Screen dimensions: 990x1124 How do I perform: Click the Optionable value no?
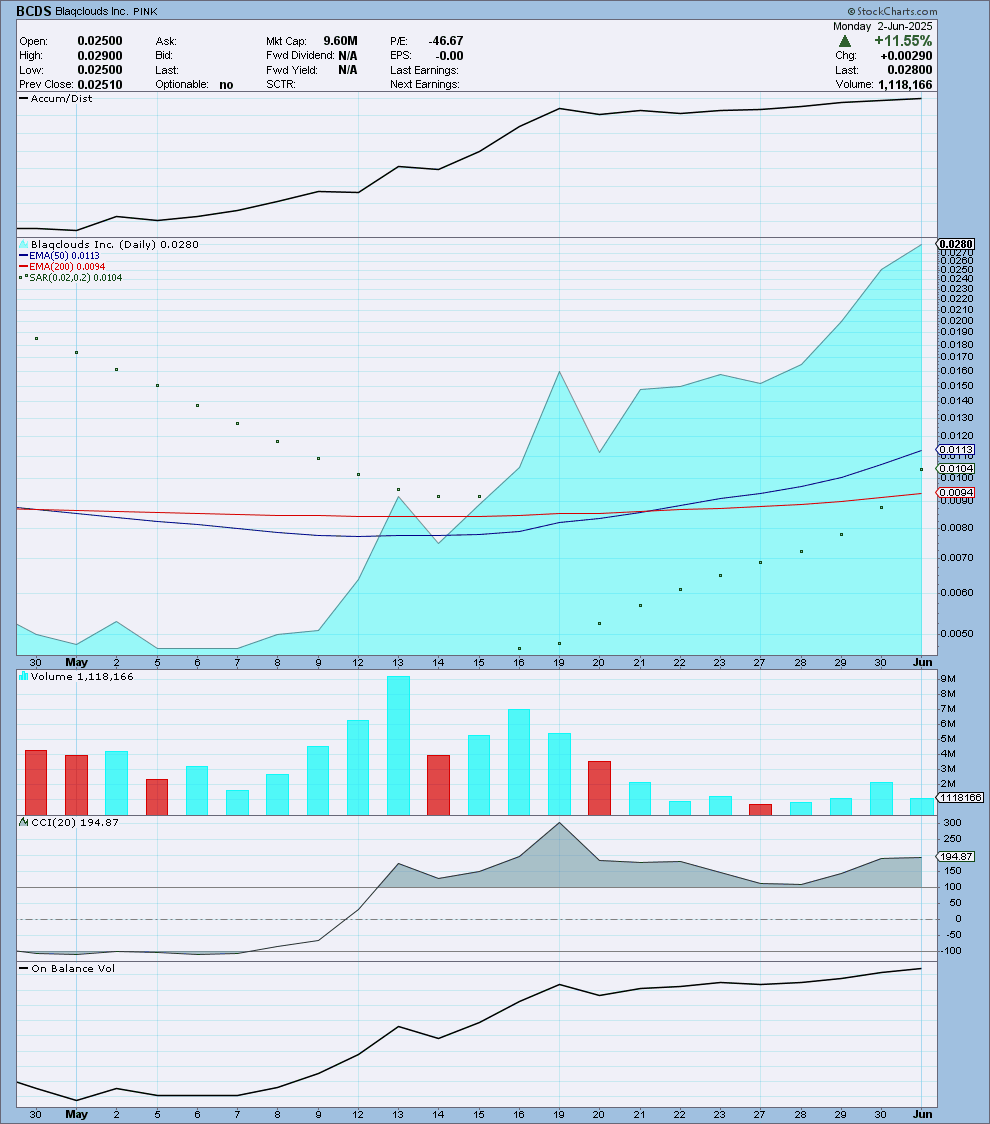227,85
